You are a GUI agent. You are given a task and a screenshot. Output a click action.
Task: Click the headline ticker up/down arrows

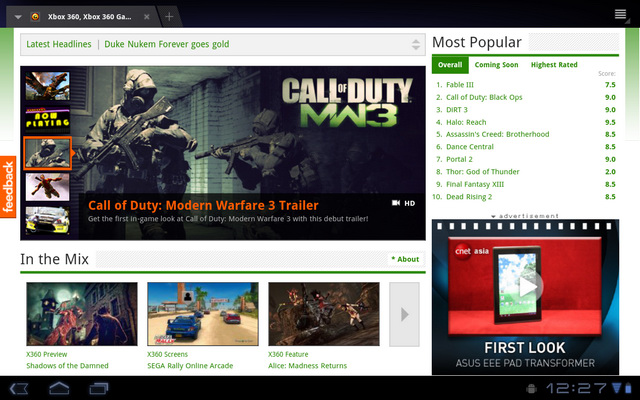416,44
